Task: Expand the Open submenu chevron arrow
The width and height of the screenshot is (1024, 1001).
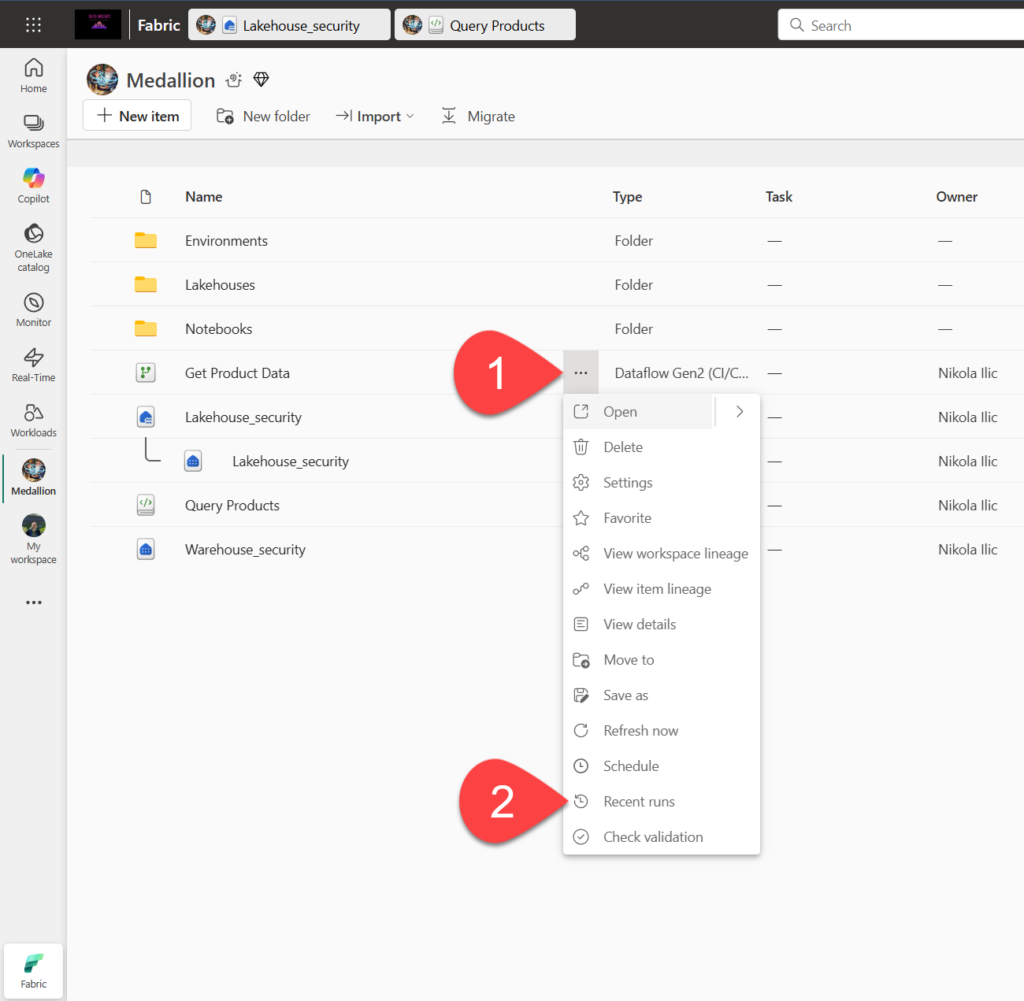Action: point(739,411)
